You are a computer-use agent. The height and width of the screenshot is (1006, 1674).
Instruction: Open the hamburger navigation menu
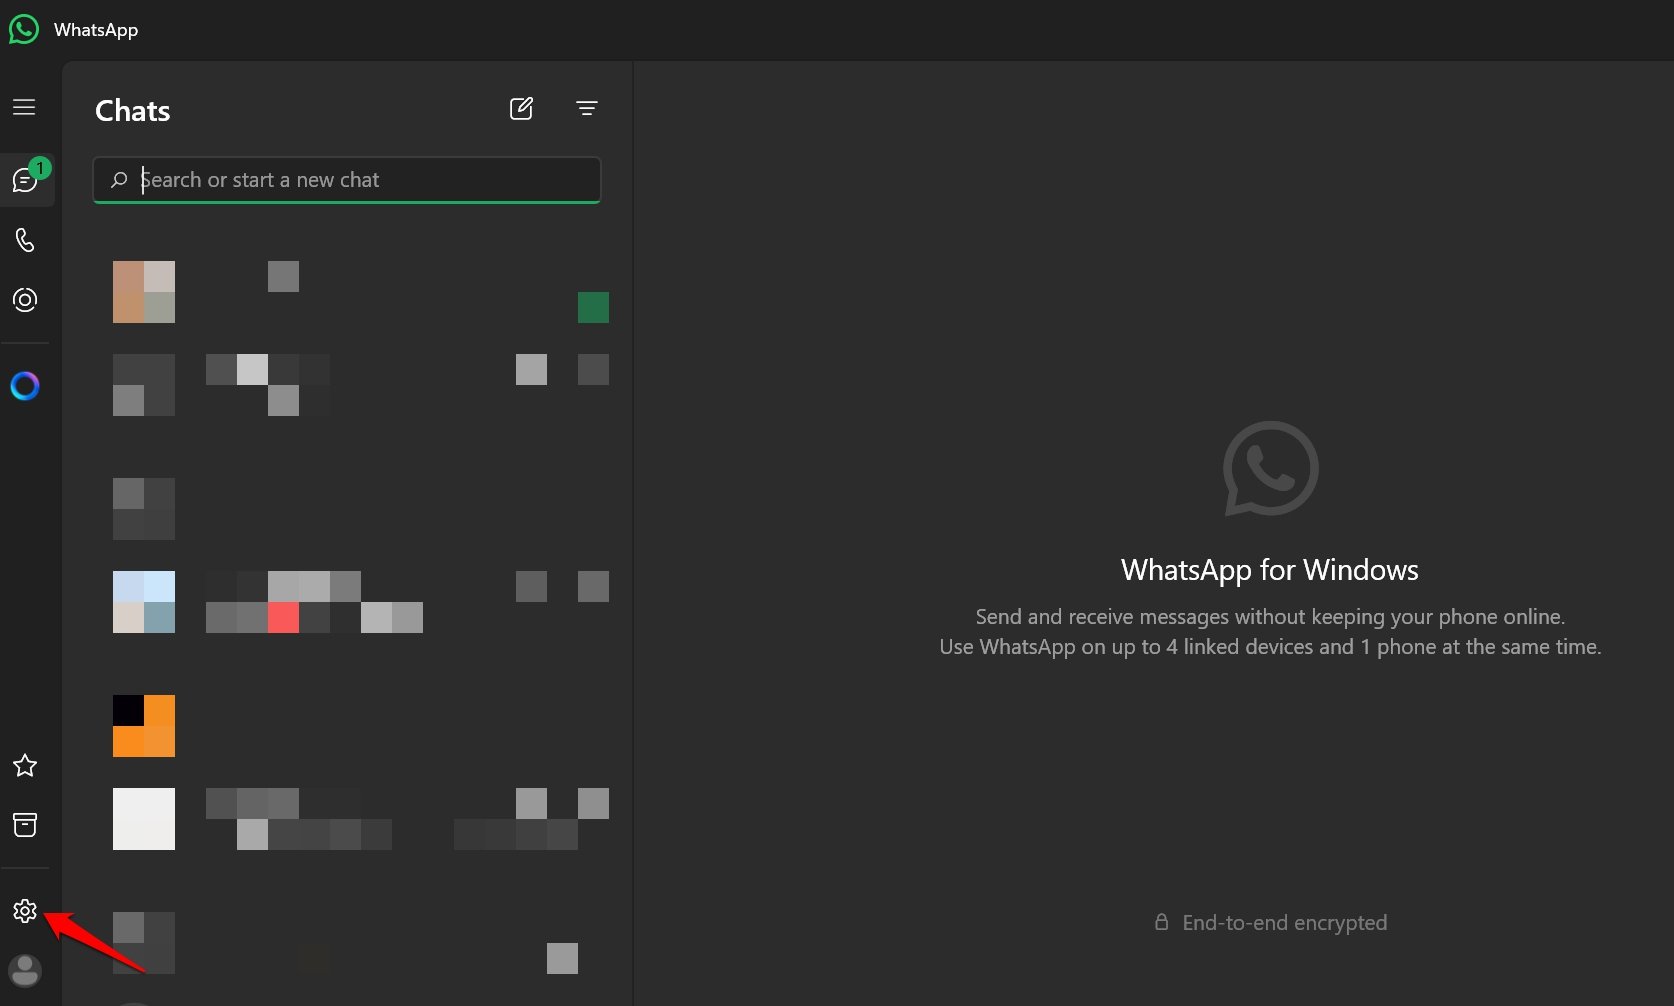pyautogui.click(x=24, y=107)
